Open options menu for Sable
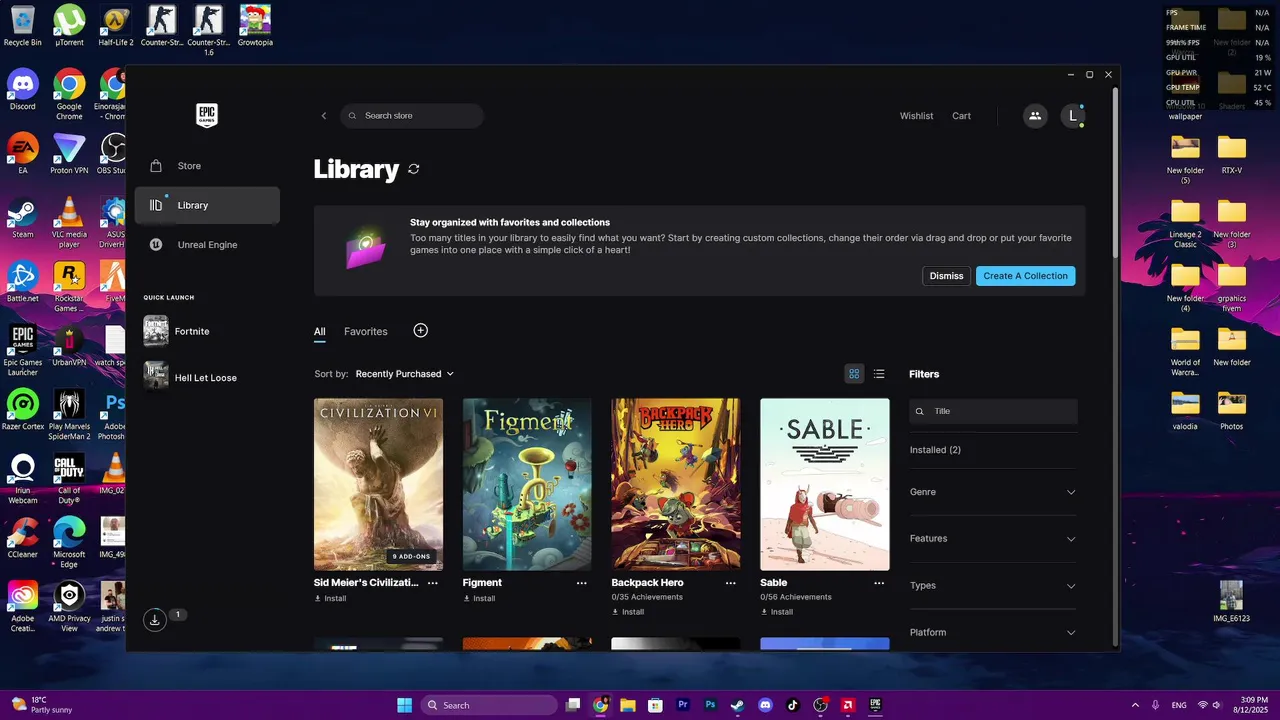The image size is (1280, 720). [880, 583]
